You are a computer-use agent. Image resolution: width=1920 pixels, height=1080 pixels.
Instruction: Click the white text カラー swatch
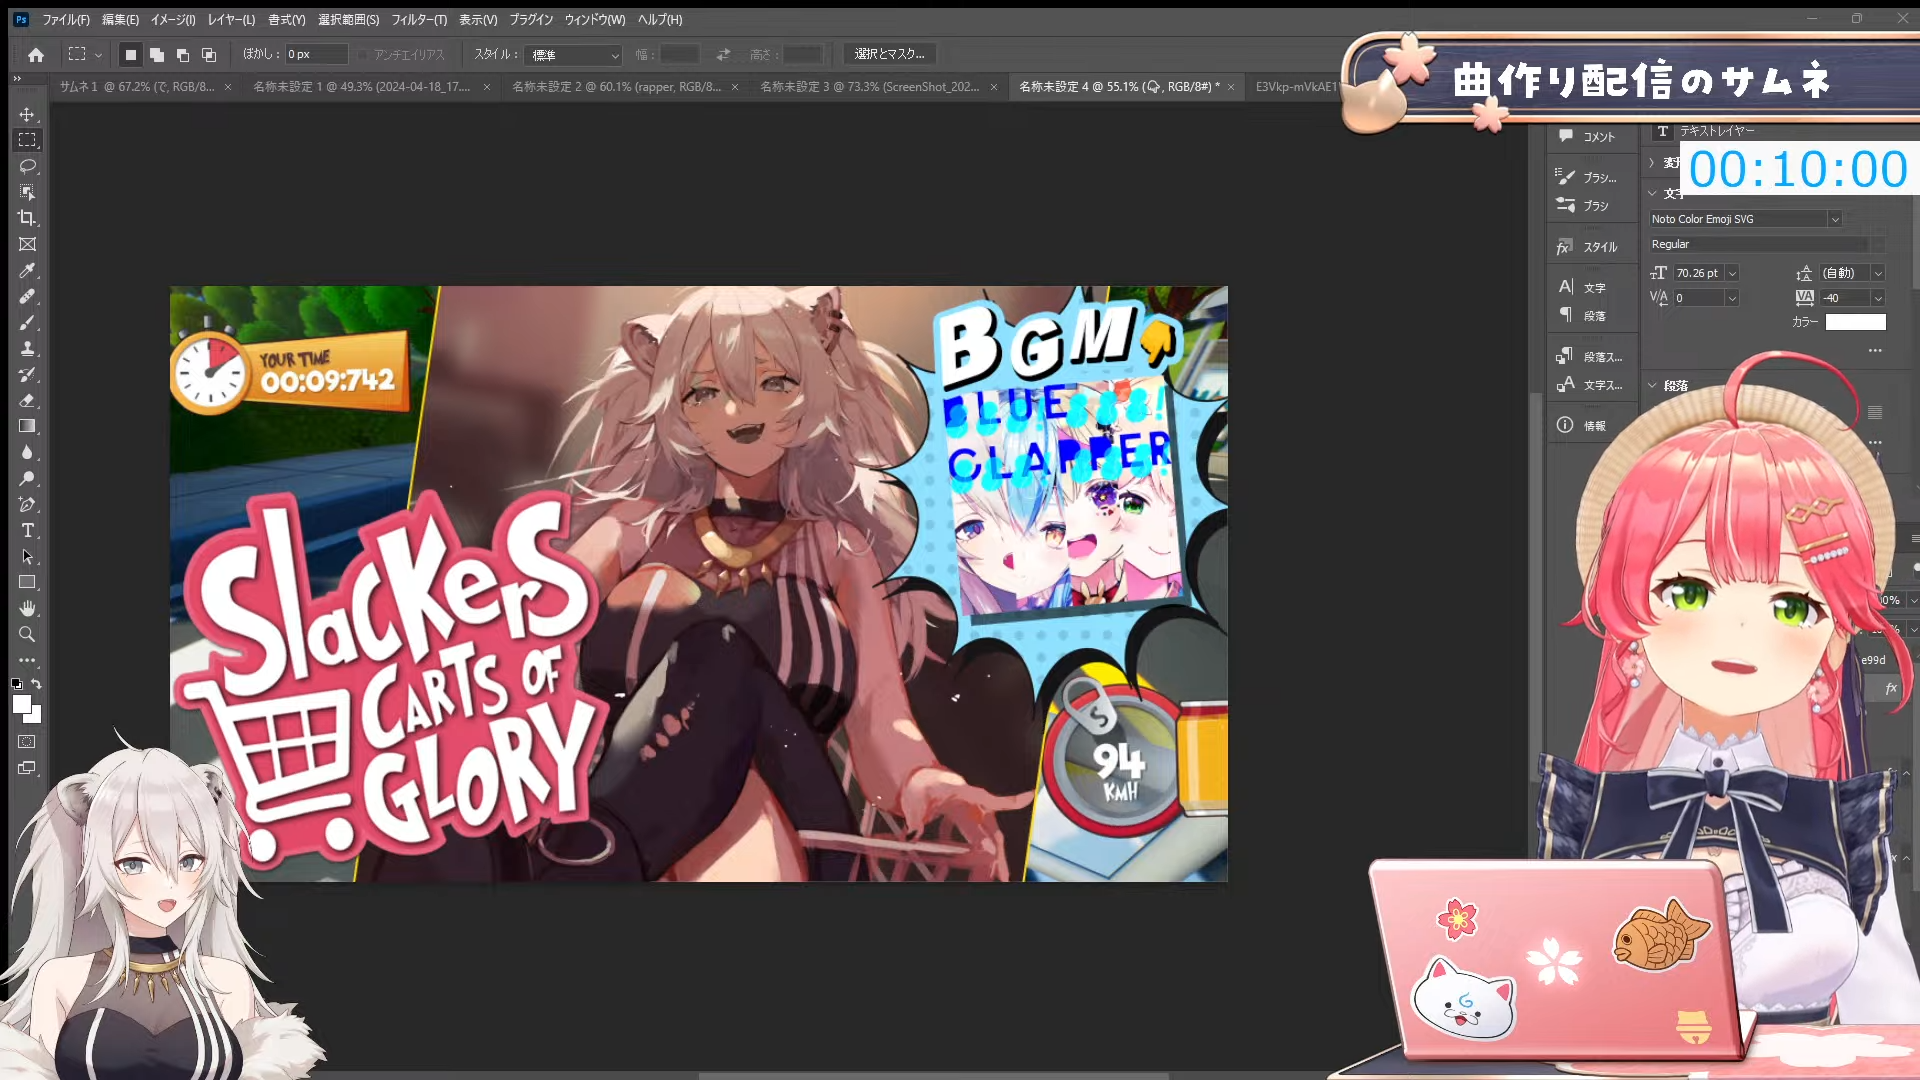click(x=1856, y=322)
